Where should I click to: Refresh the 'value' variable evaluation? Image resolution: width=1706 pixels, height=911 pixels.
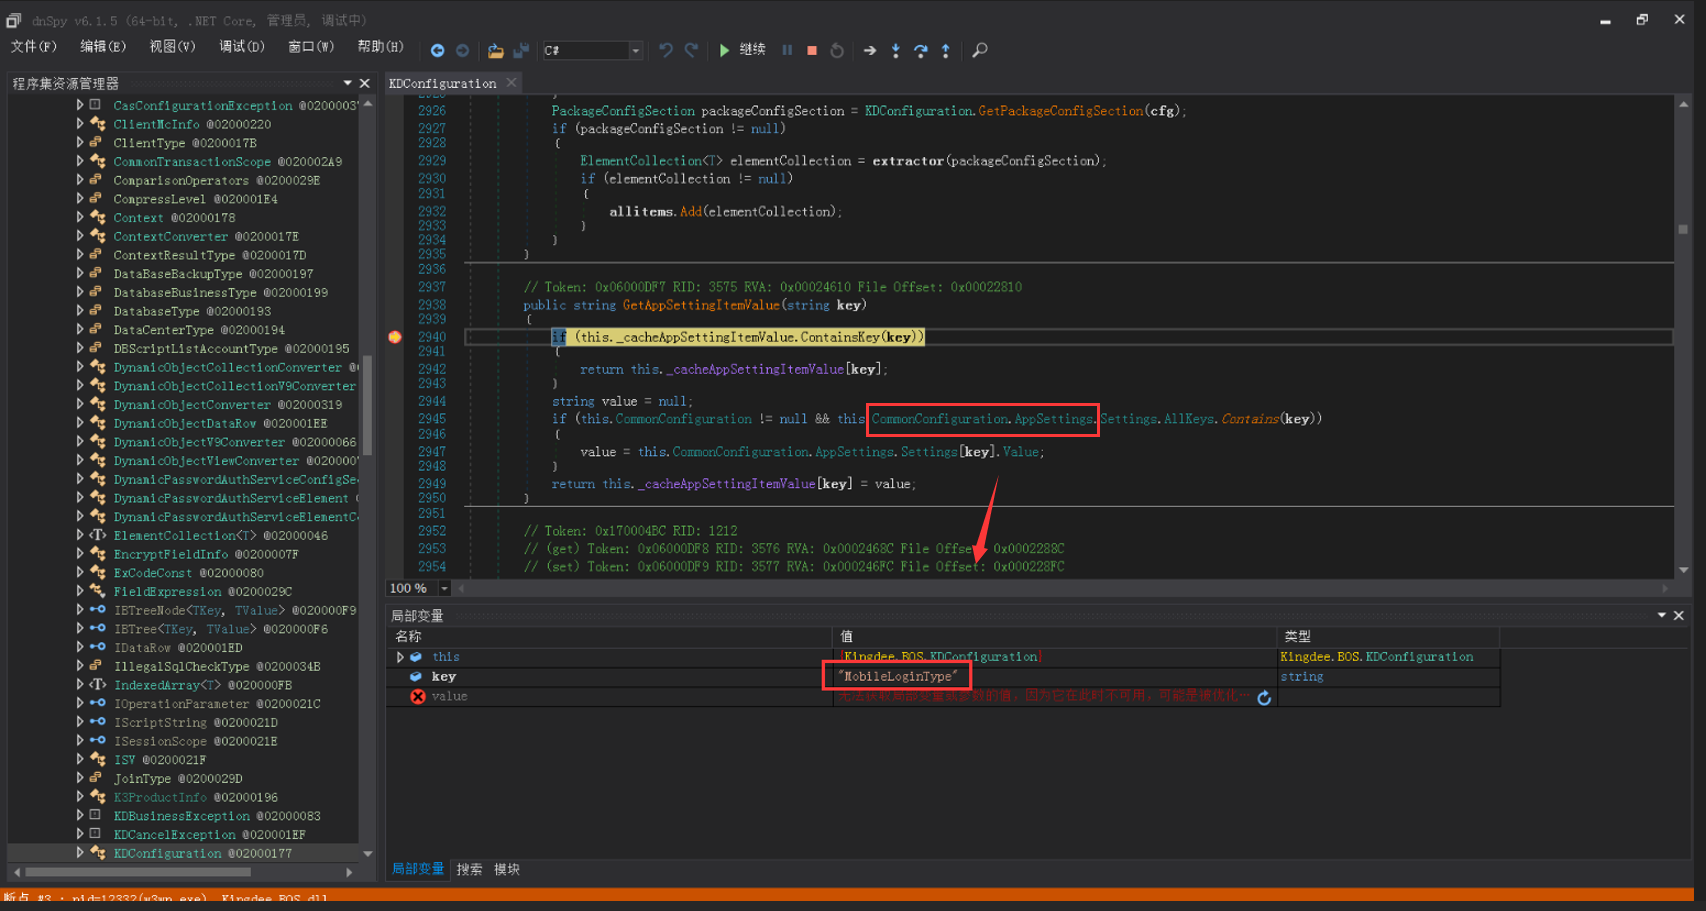coord(1264,697)
